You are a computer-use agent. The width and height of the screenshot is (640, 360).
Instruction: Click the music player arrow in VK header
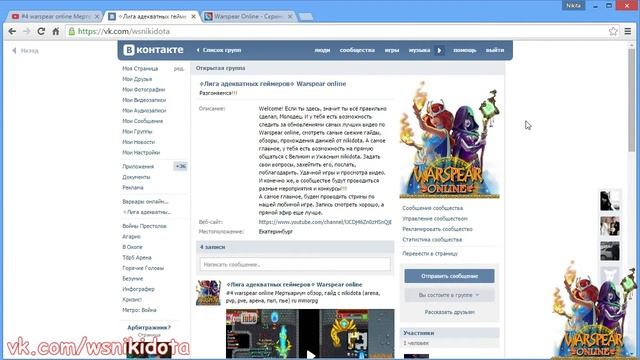[440, 50]
